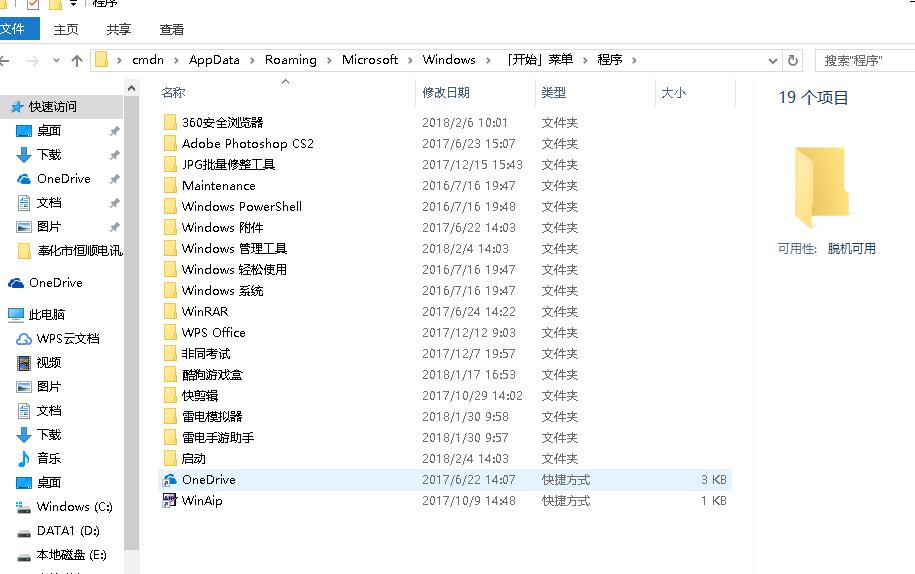Sort by 类型 column header

pos(553,92)
